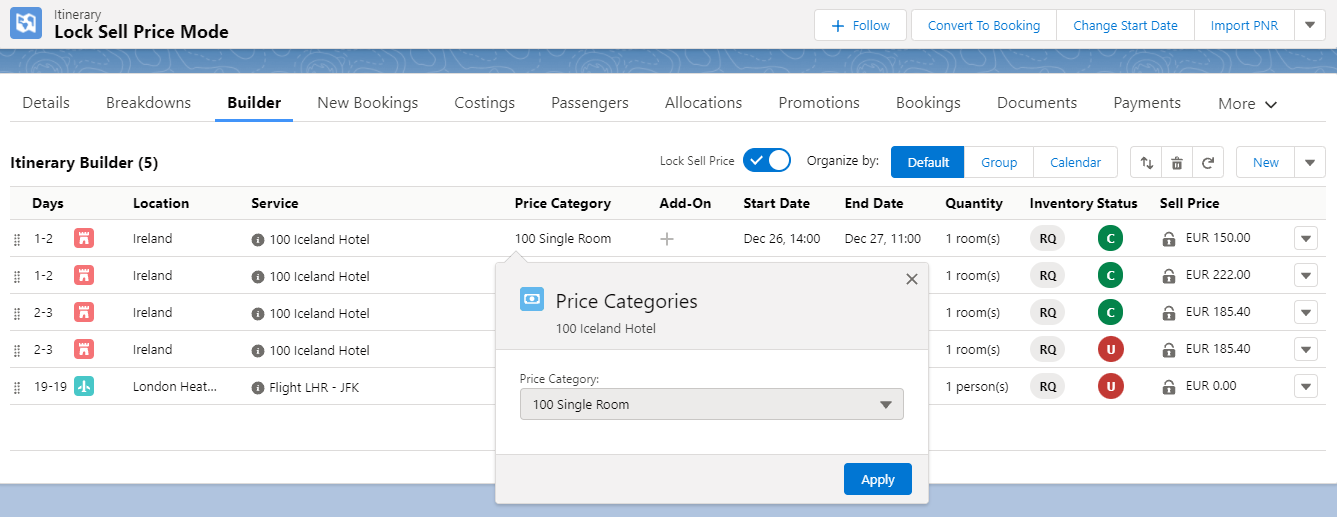This screenshot has height=517, width=1337.
Task: Open row actions dropdown for EUR 150.00 row
Action: 1306,239
